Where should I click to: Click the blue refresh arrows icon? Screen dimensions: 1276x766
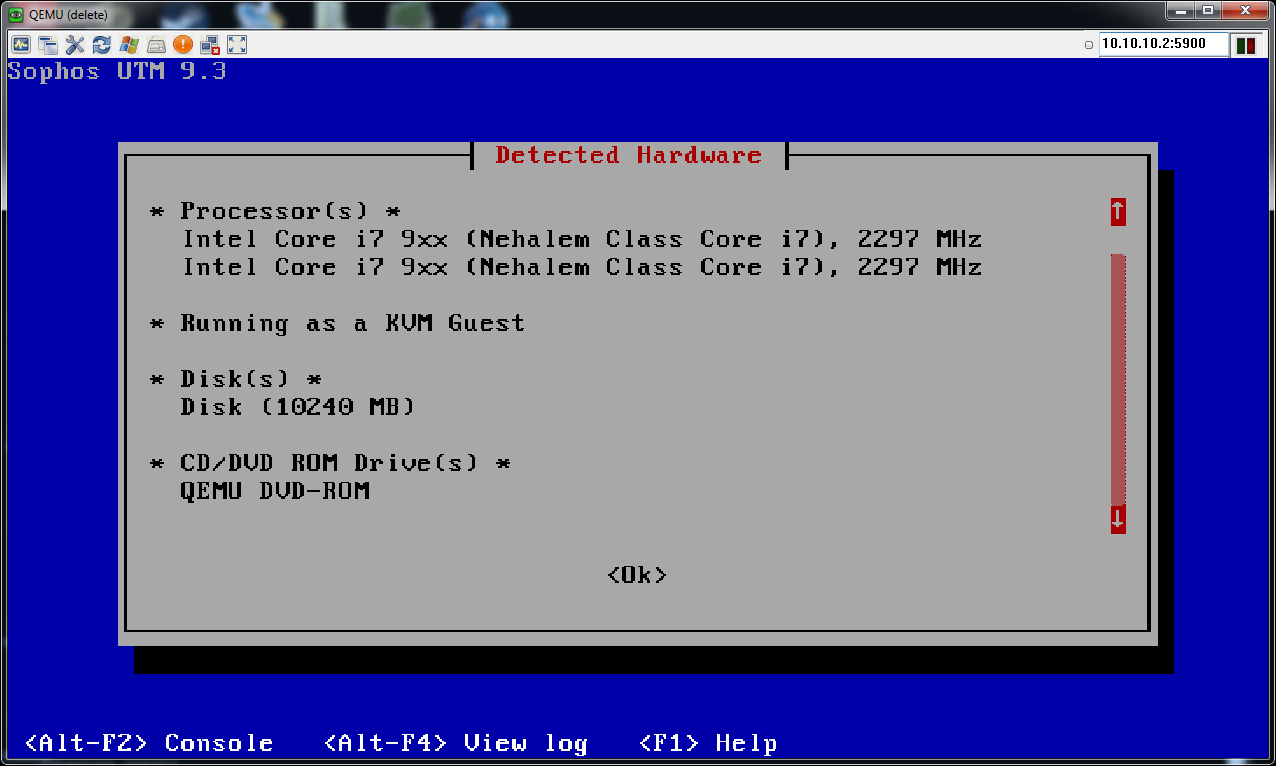pyautogui.click(x=102, y=44)
